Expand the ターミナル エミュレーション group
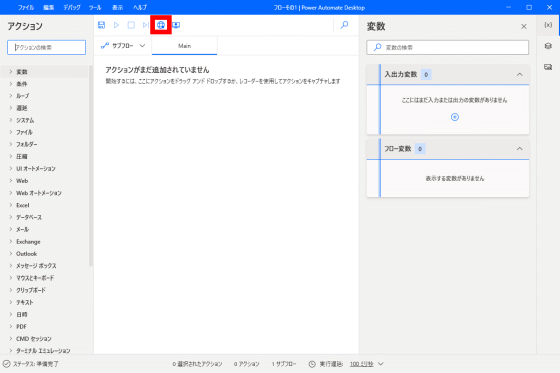Viewport: 560px width, 373px height. pos(11,351)
